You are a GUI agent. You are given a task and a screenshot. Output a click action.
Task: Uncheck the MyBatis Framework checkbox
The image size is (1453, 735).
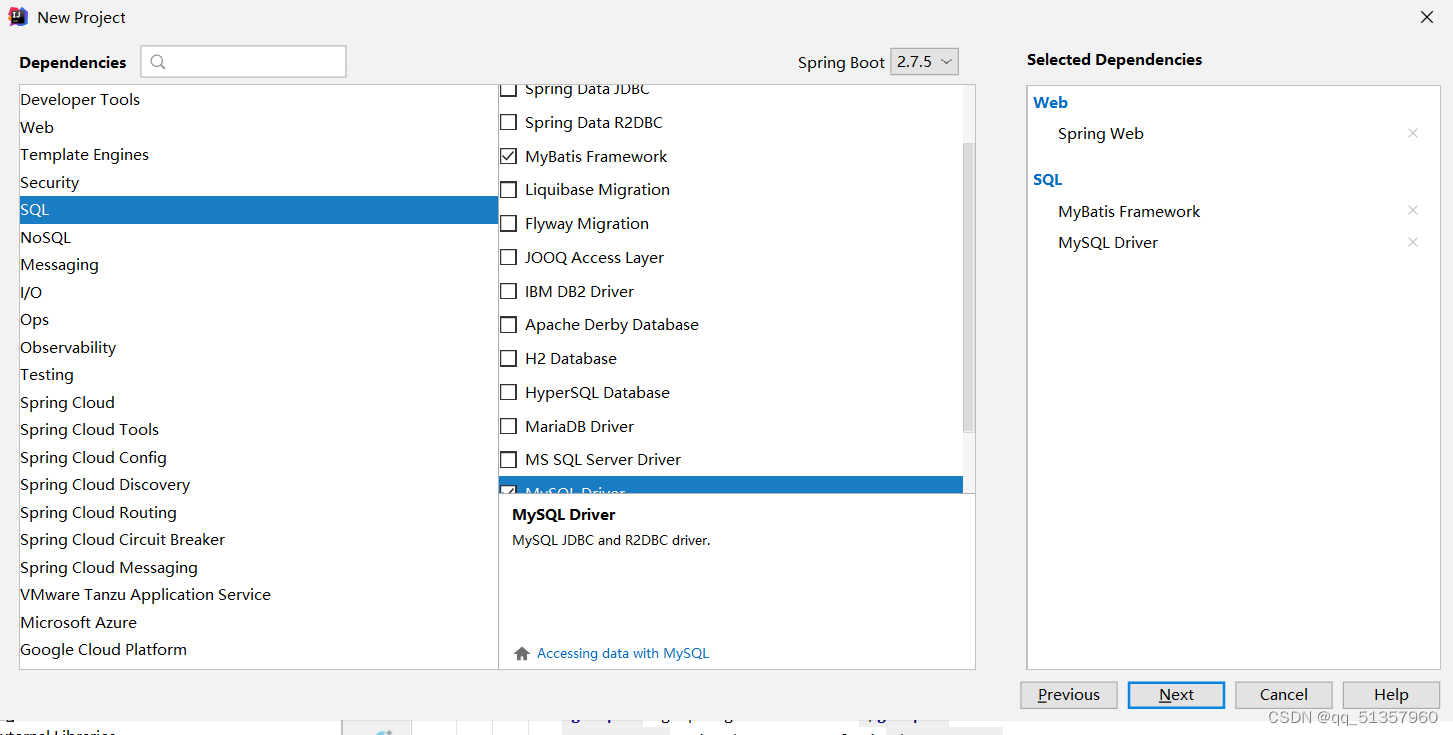(508, 156)
